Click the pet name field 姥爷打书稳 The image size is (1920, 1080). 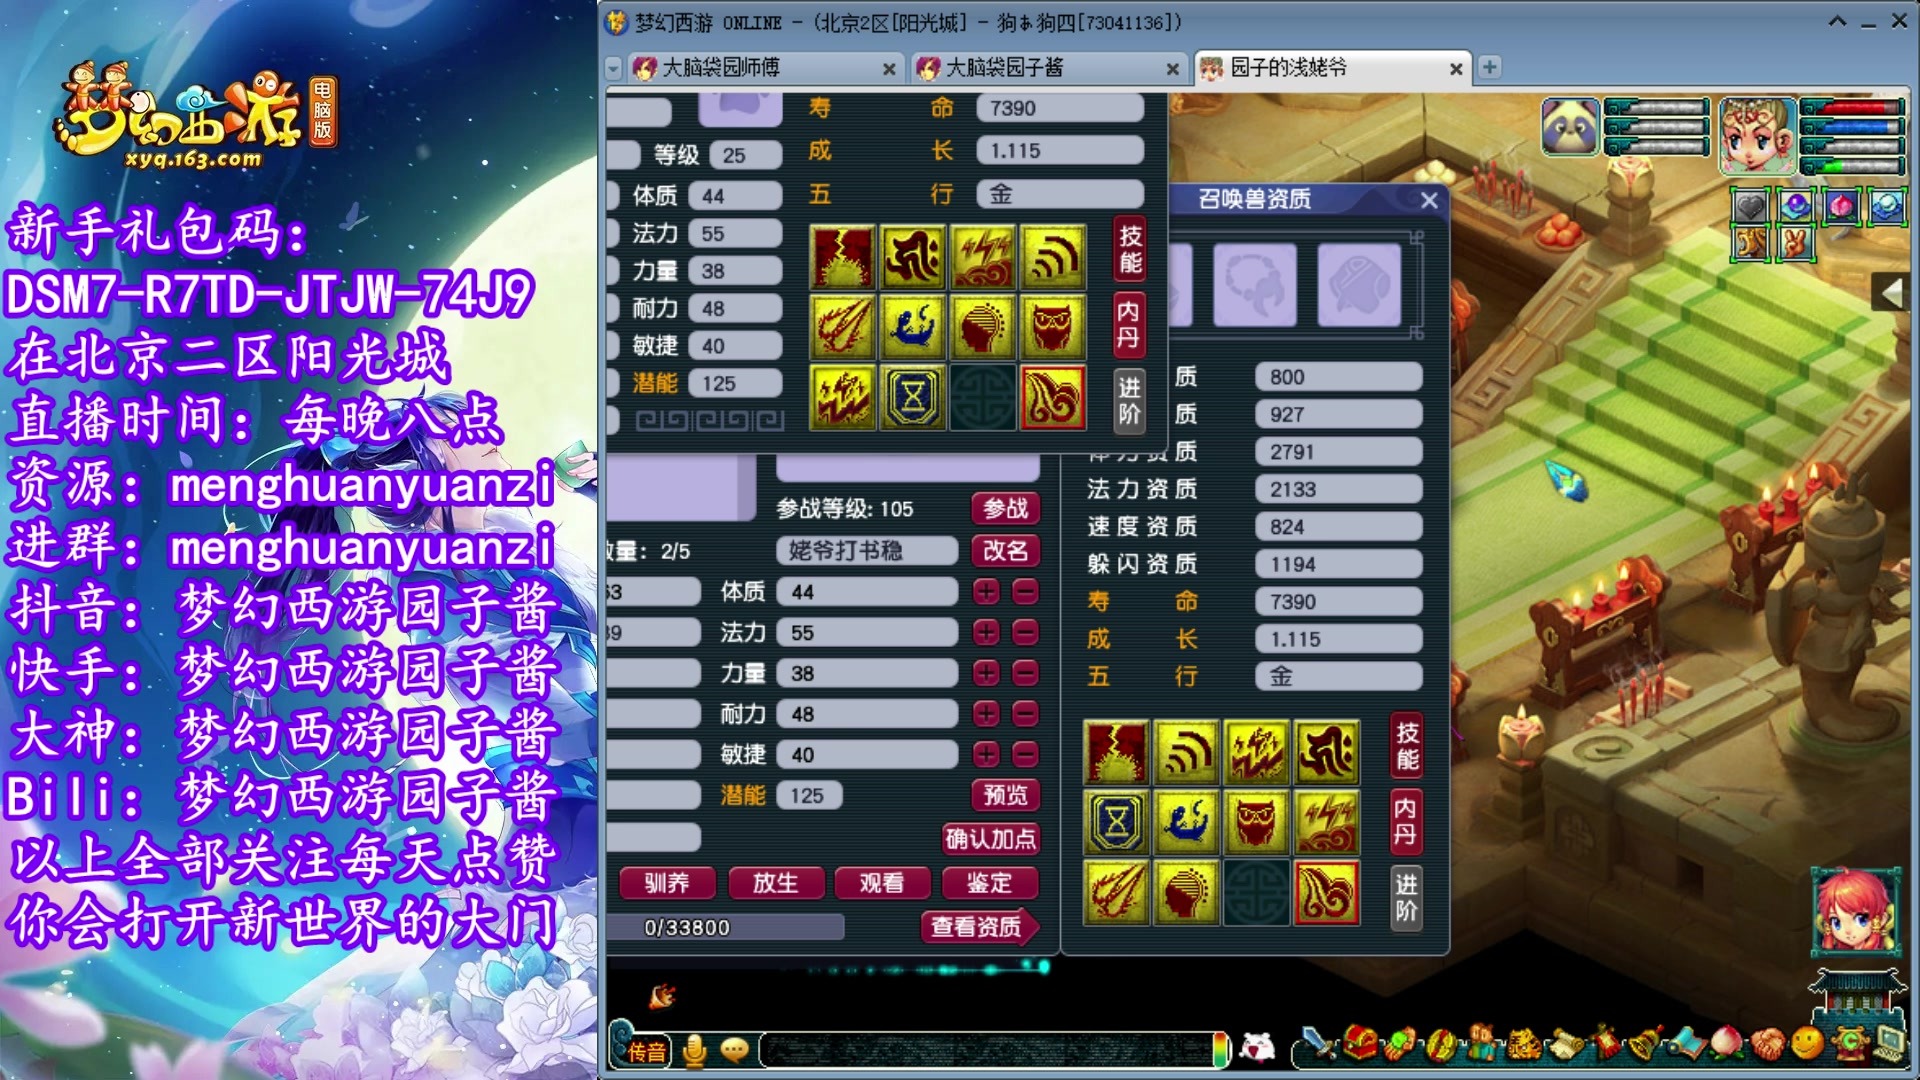tap(867, 550)
